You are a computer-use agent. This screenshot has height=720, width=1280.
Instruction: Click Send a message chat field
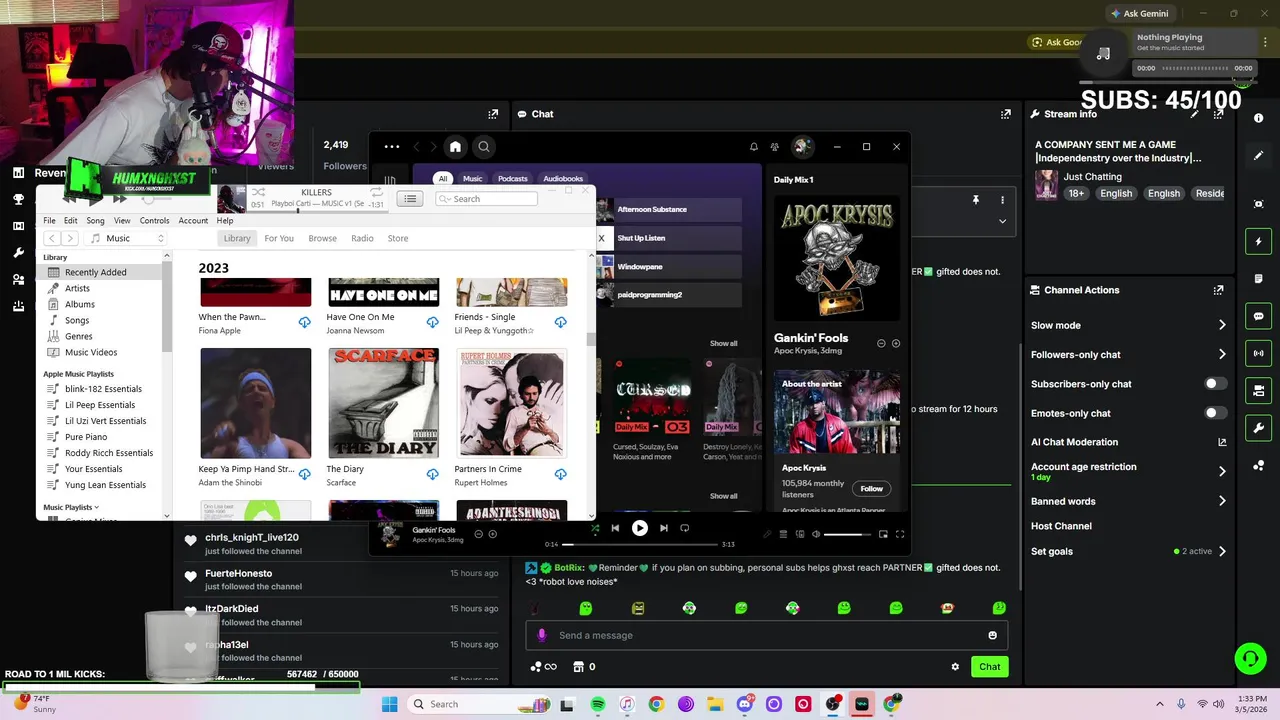[x=766, y=635]
